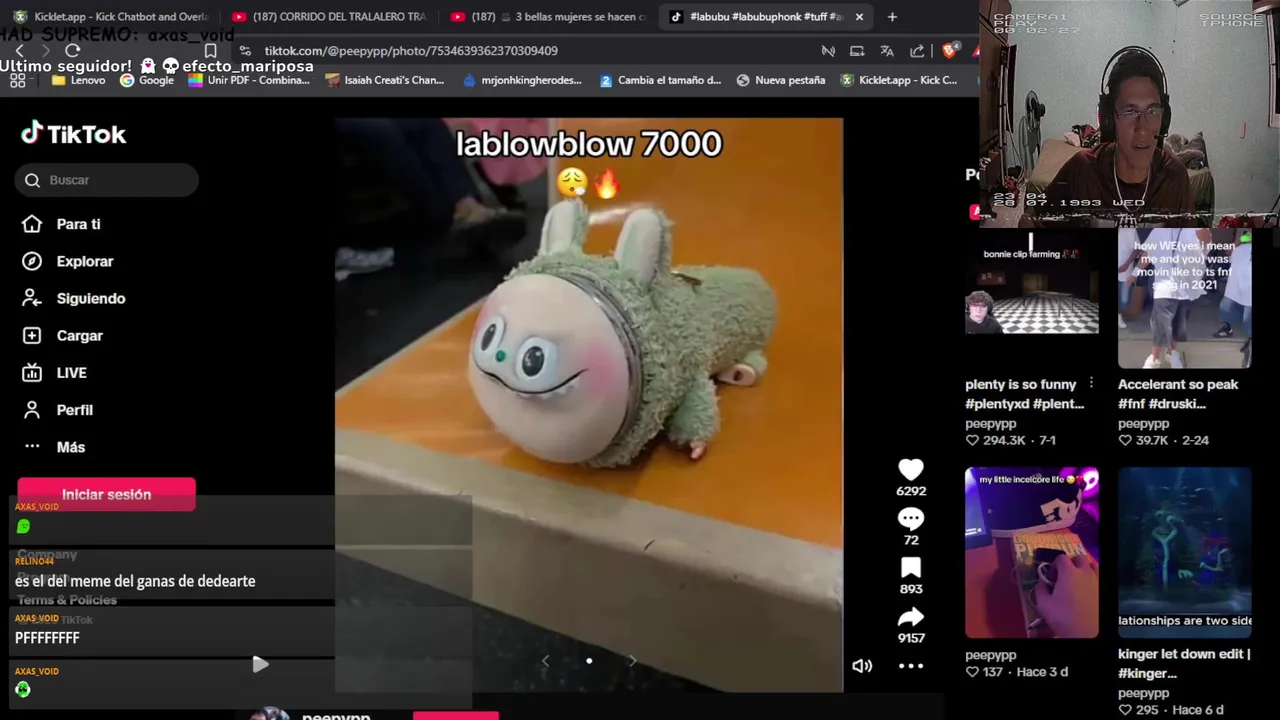Share the post using arrow icon
Screen dimensions: 1280x720
click(910, 617)
